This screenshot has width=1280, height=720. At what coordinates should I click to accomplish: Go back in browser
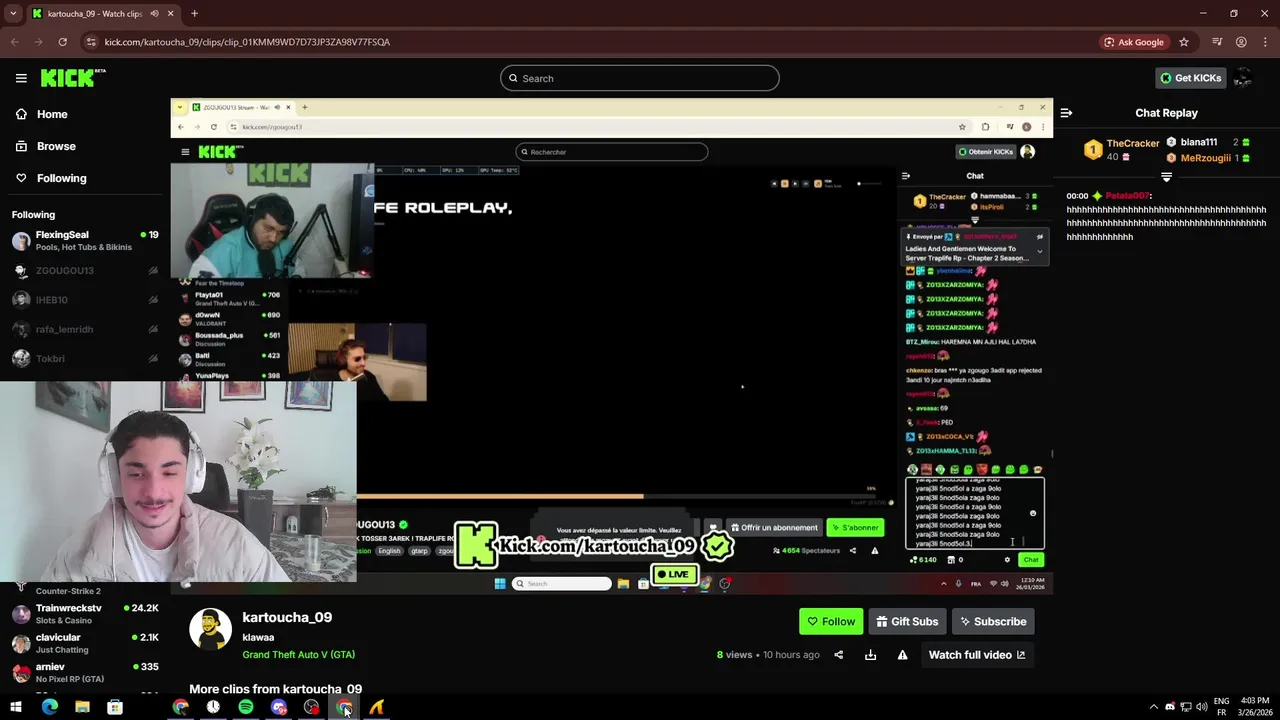pyautogui.click(x=14, y=42)
